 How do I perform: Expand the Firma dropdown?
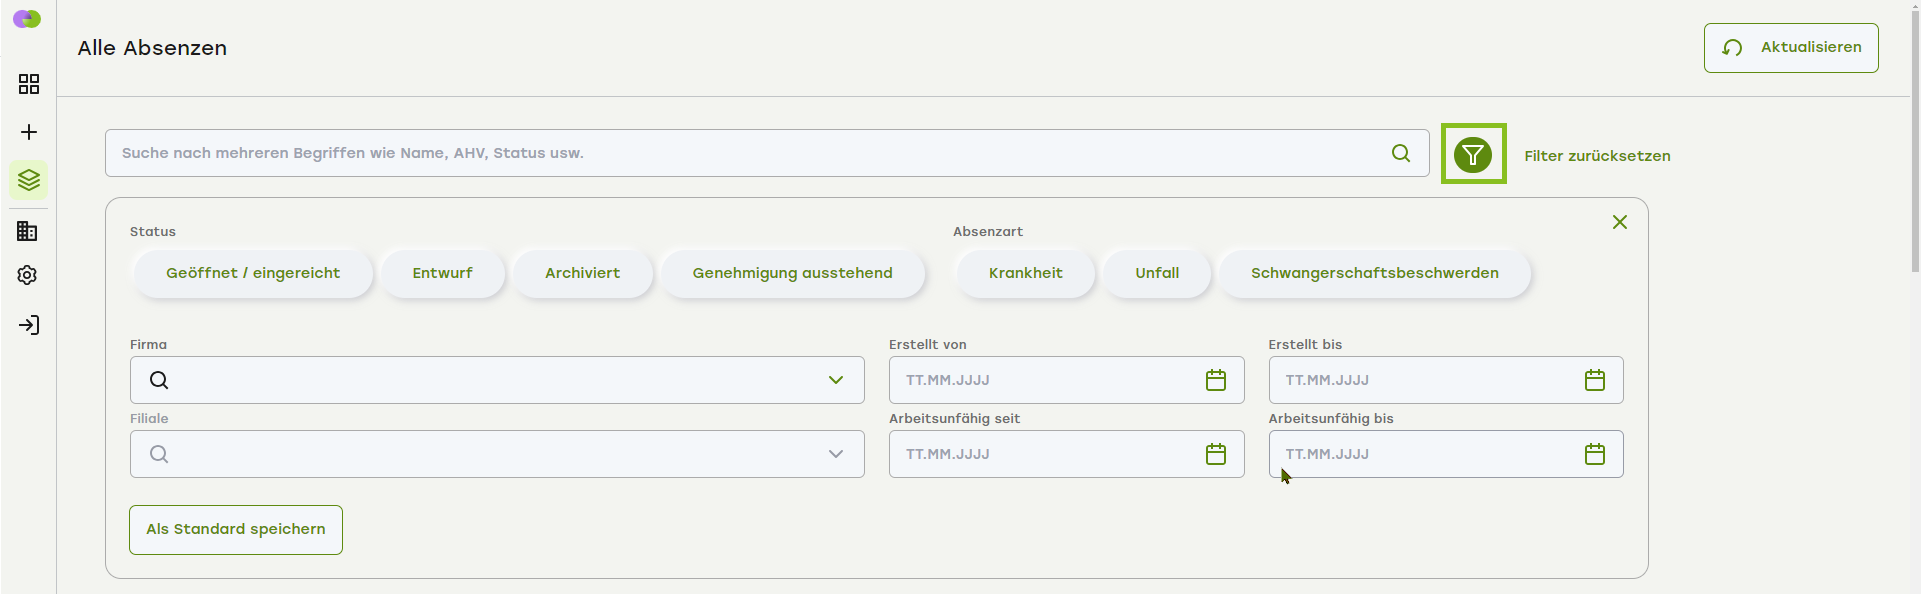(x=835, y=380)
